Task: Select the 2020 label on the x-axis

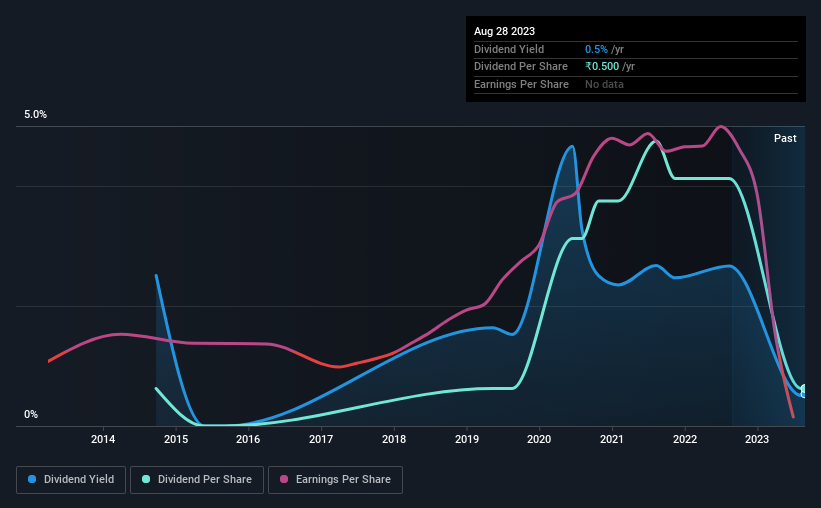Action: [539, 439]
